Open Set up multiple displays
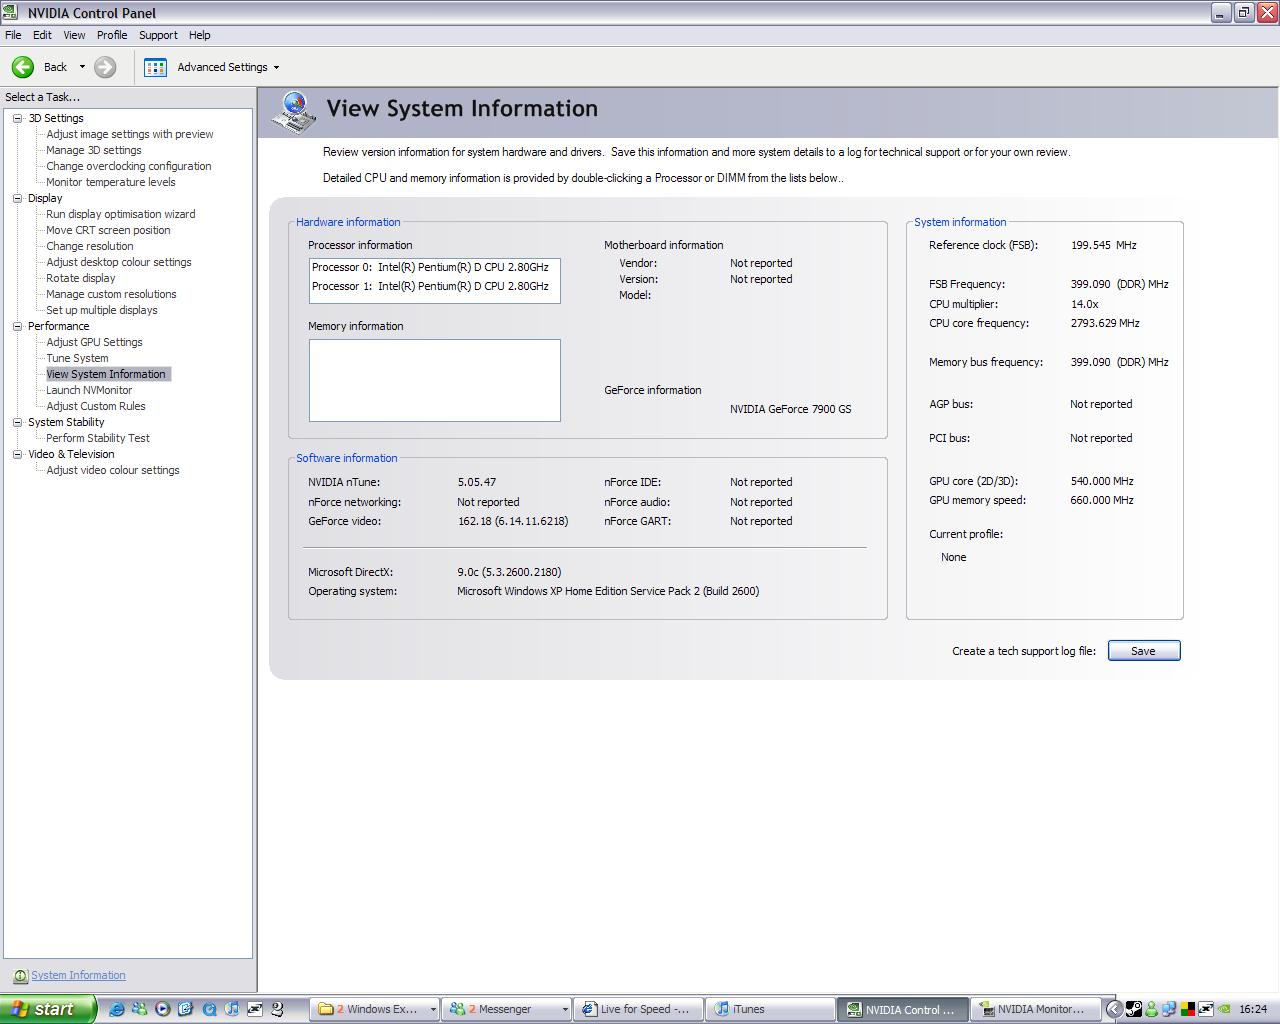 102,310
